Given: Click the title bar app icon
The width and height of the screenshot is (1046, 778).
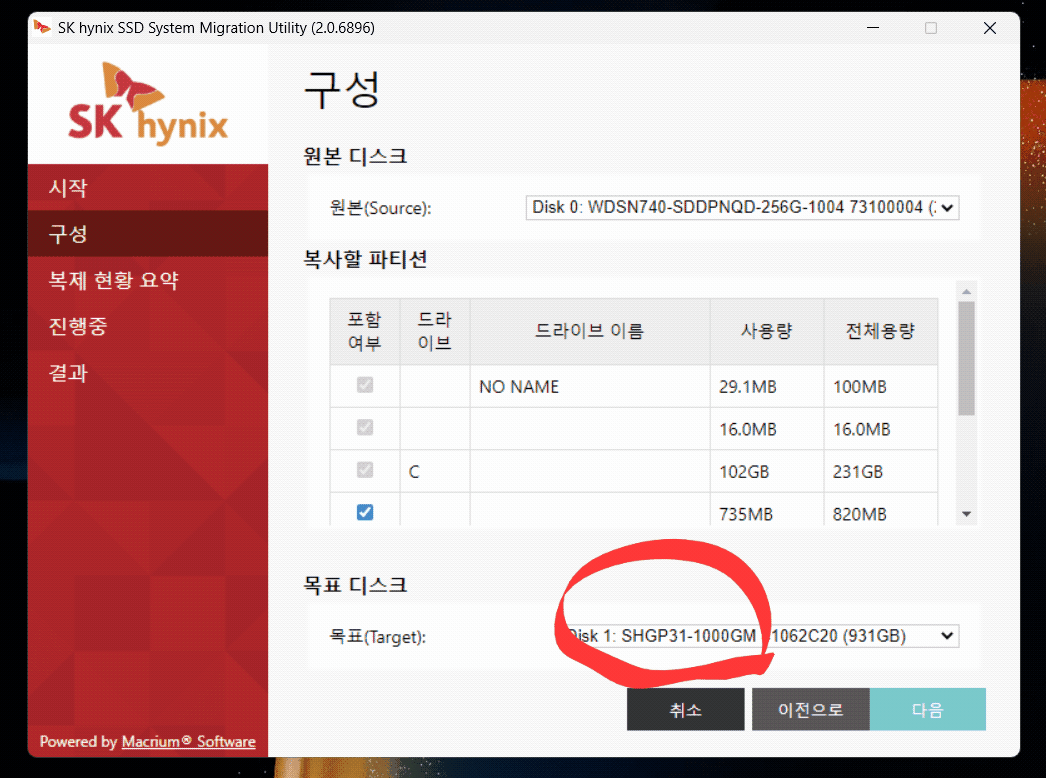Looking at the screenshot, I should point(42,27).
